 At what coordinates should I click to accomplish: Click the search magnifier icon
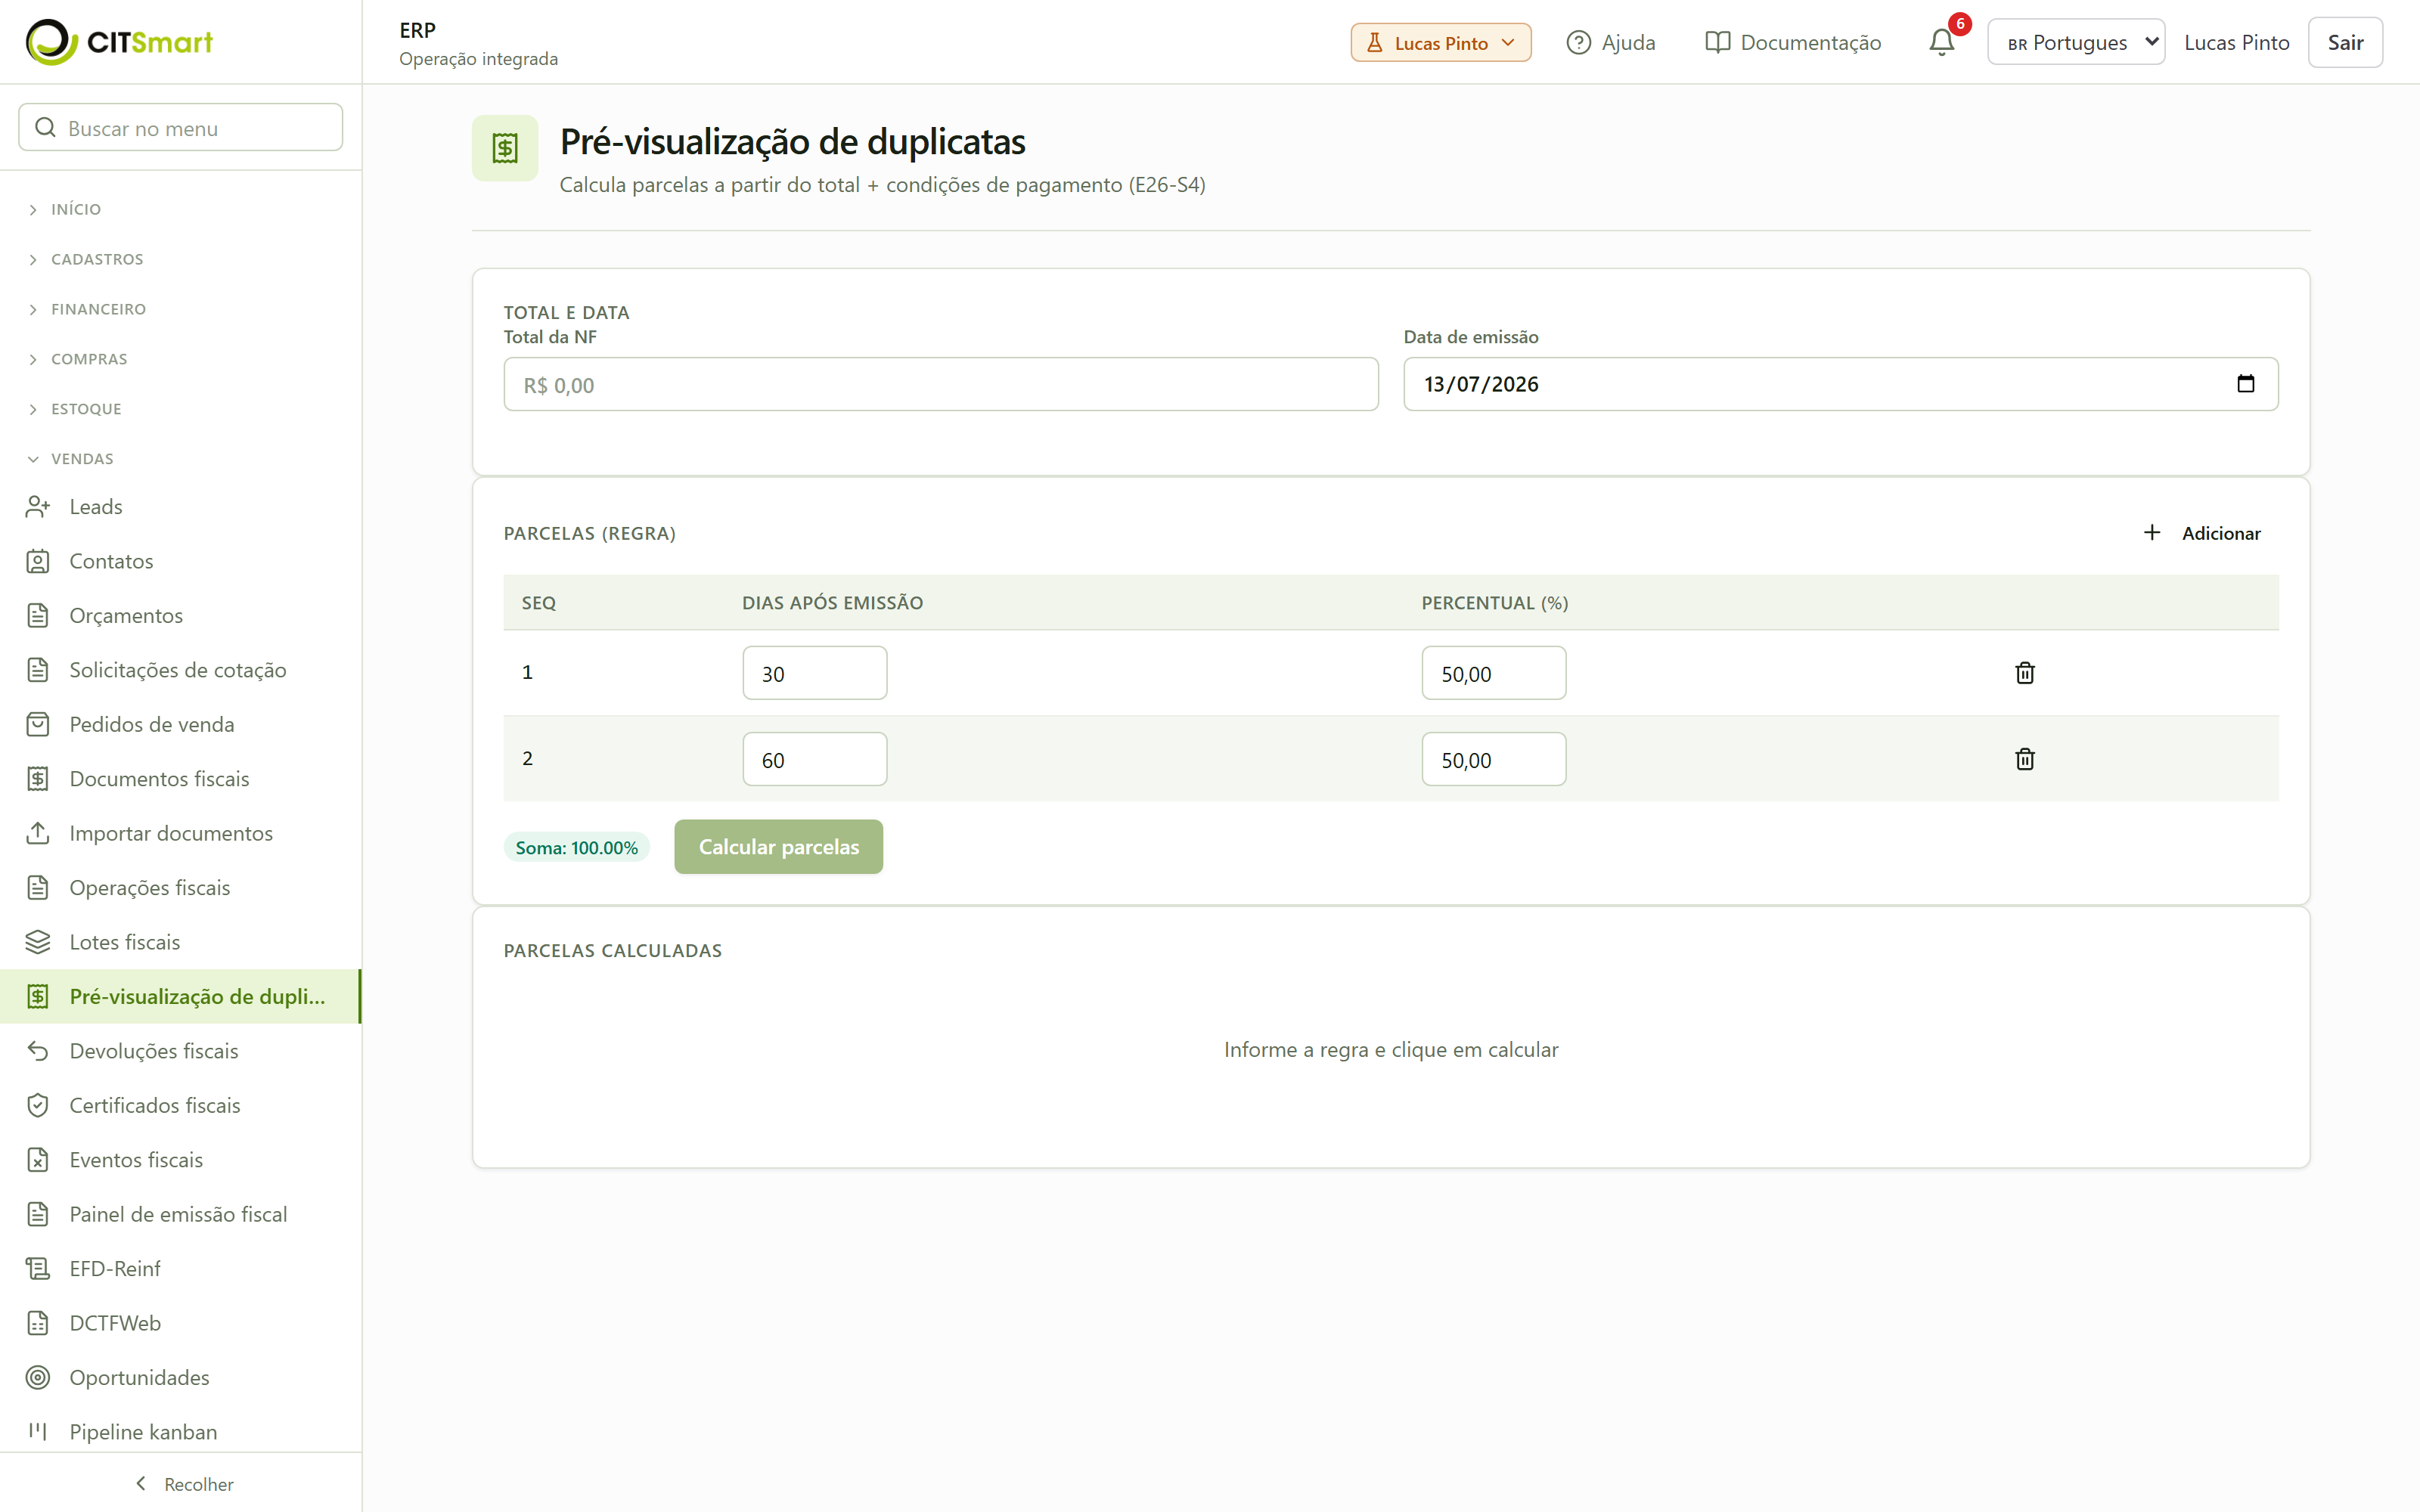45,128
